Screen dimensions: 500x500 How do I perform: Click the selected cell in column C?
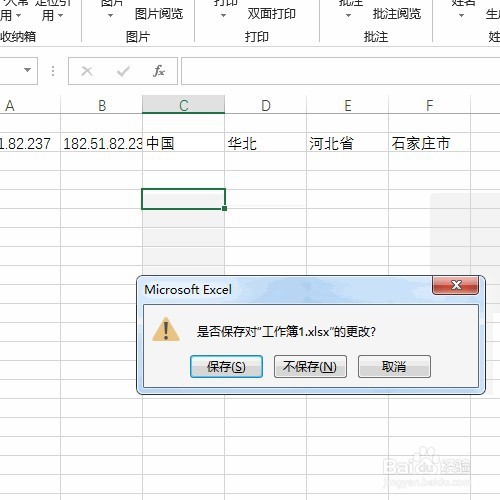[x=184, y=199]
